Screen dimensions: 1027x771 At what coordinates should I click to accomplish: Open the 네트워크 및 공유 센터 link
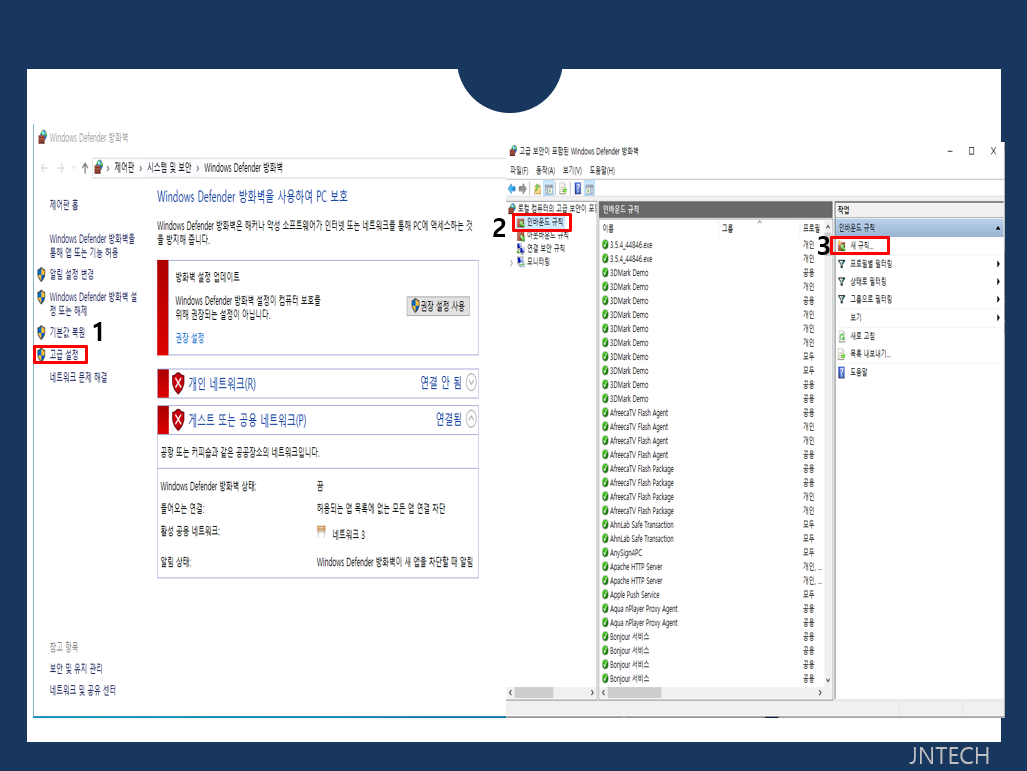click(83, 690)
